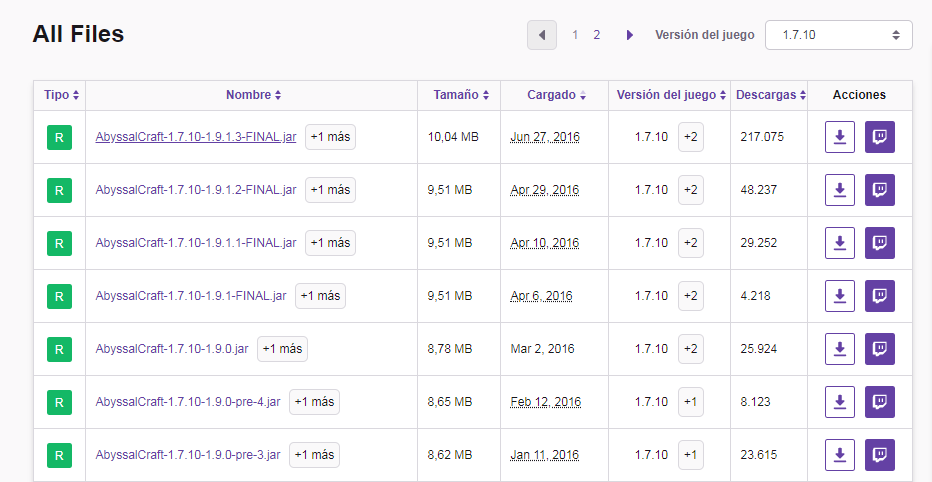The image size is (932, 482).
Task: Show +1 game versions for 1.9.0-pre-3
Action: point(691,455)
